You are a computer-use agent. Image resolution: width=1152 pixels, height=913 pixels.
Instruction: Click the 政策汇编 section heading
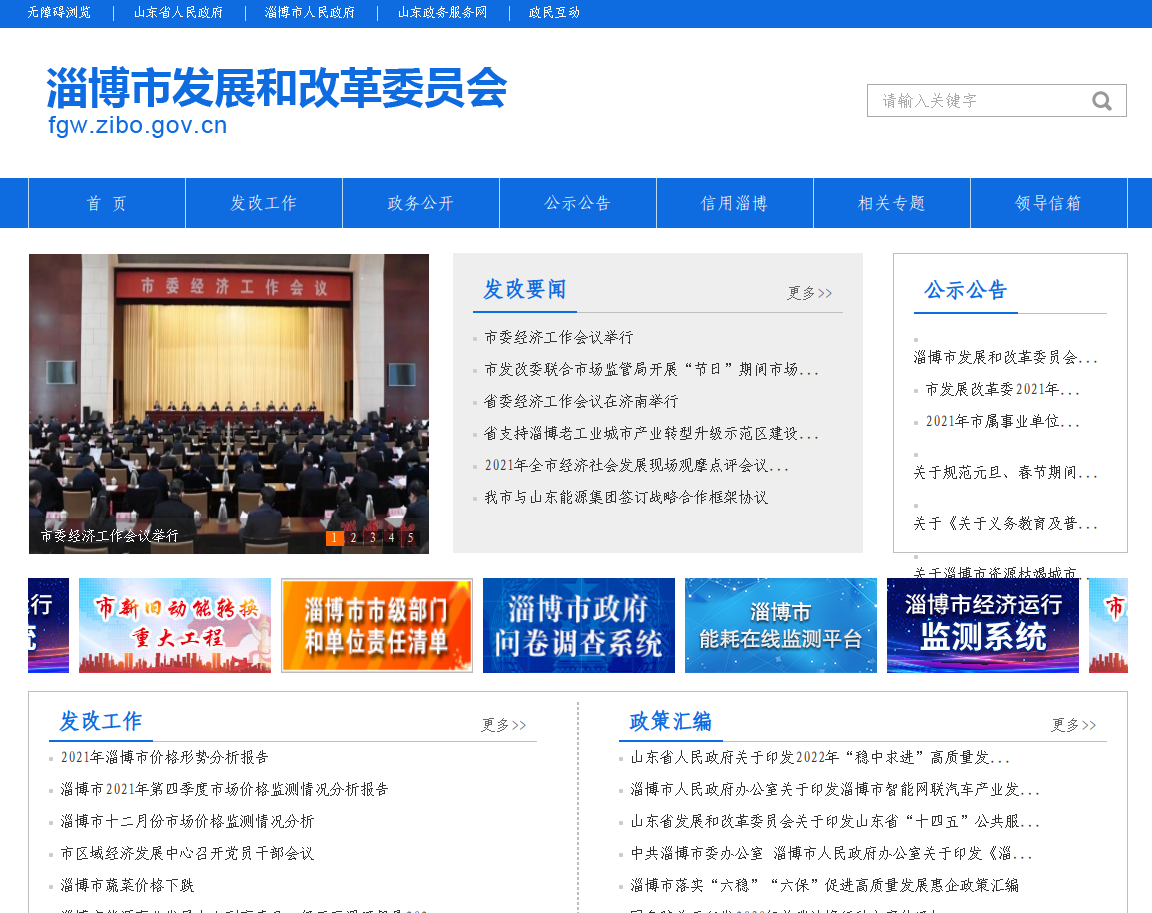click(x=671, y=721)
